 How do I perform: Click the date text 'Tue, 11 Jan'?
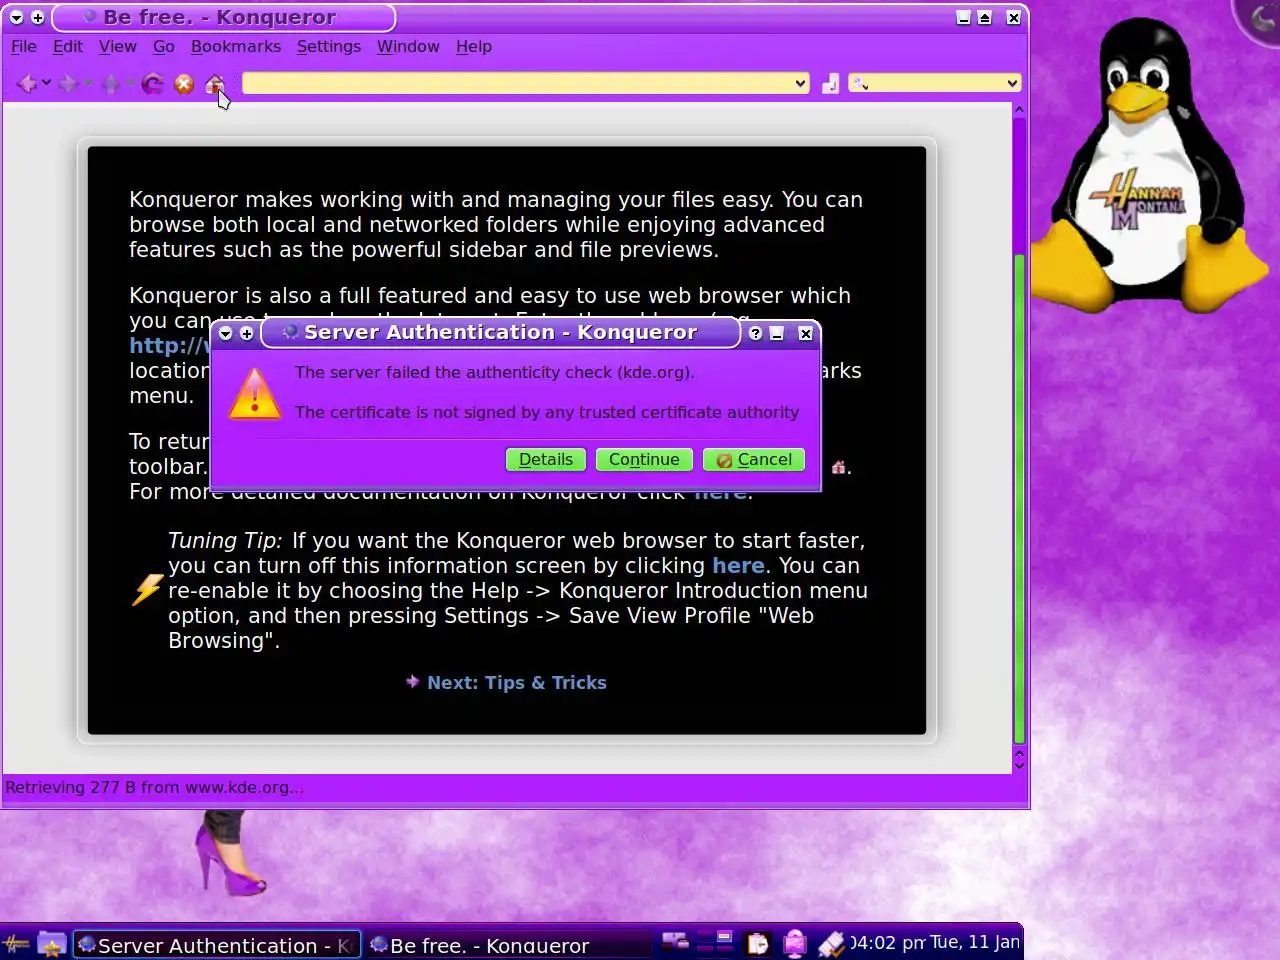pyautogui.click(x=975, y=941)
